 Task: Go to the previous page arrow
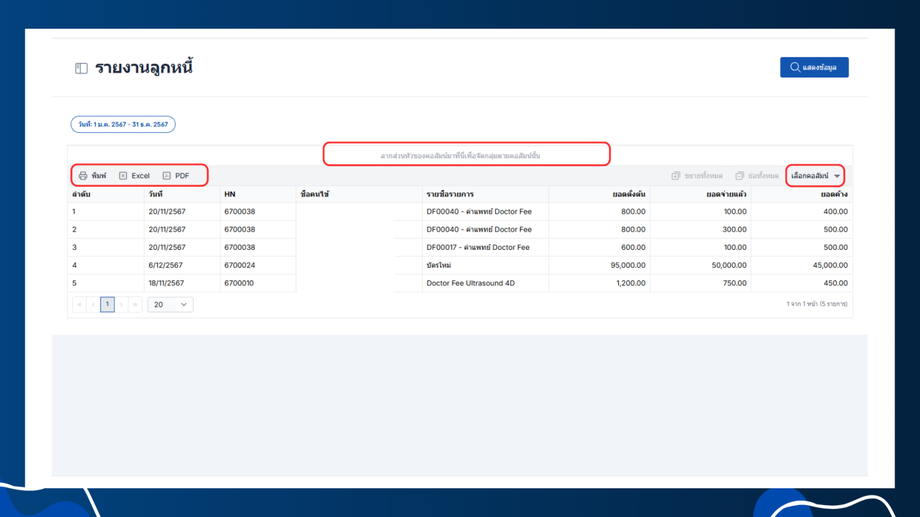(93, 305)
